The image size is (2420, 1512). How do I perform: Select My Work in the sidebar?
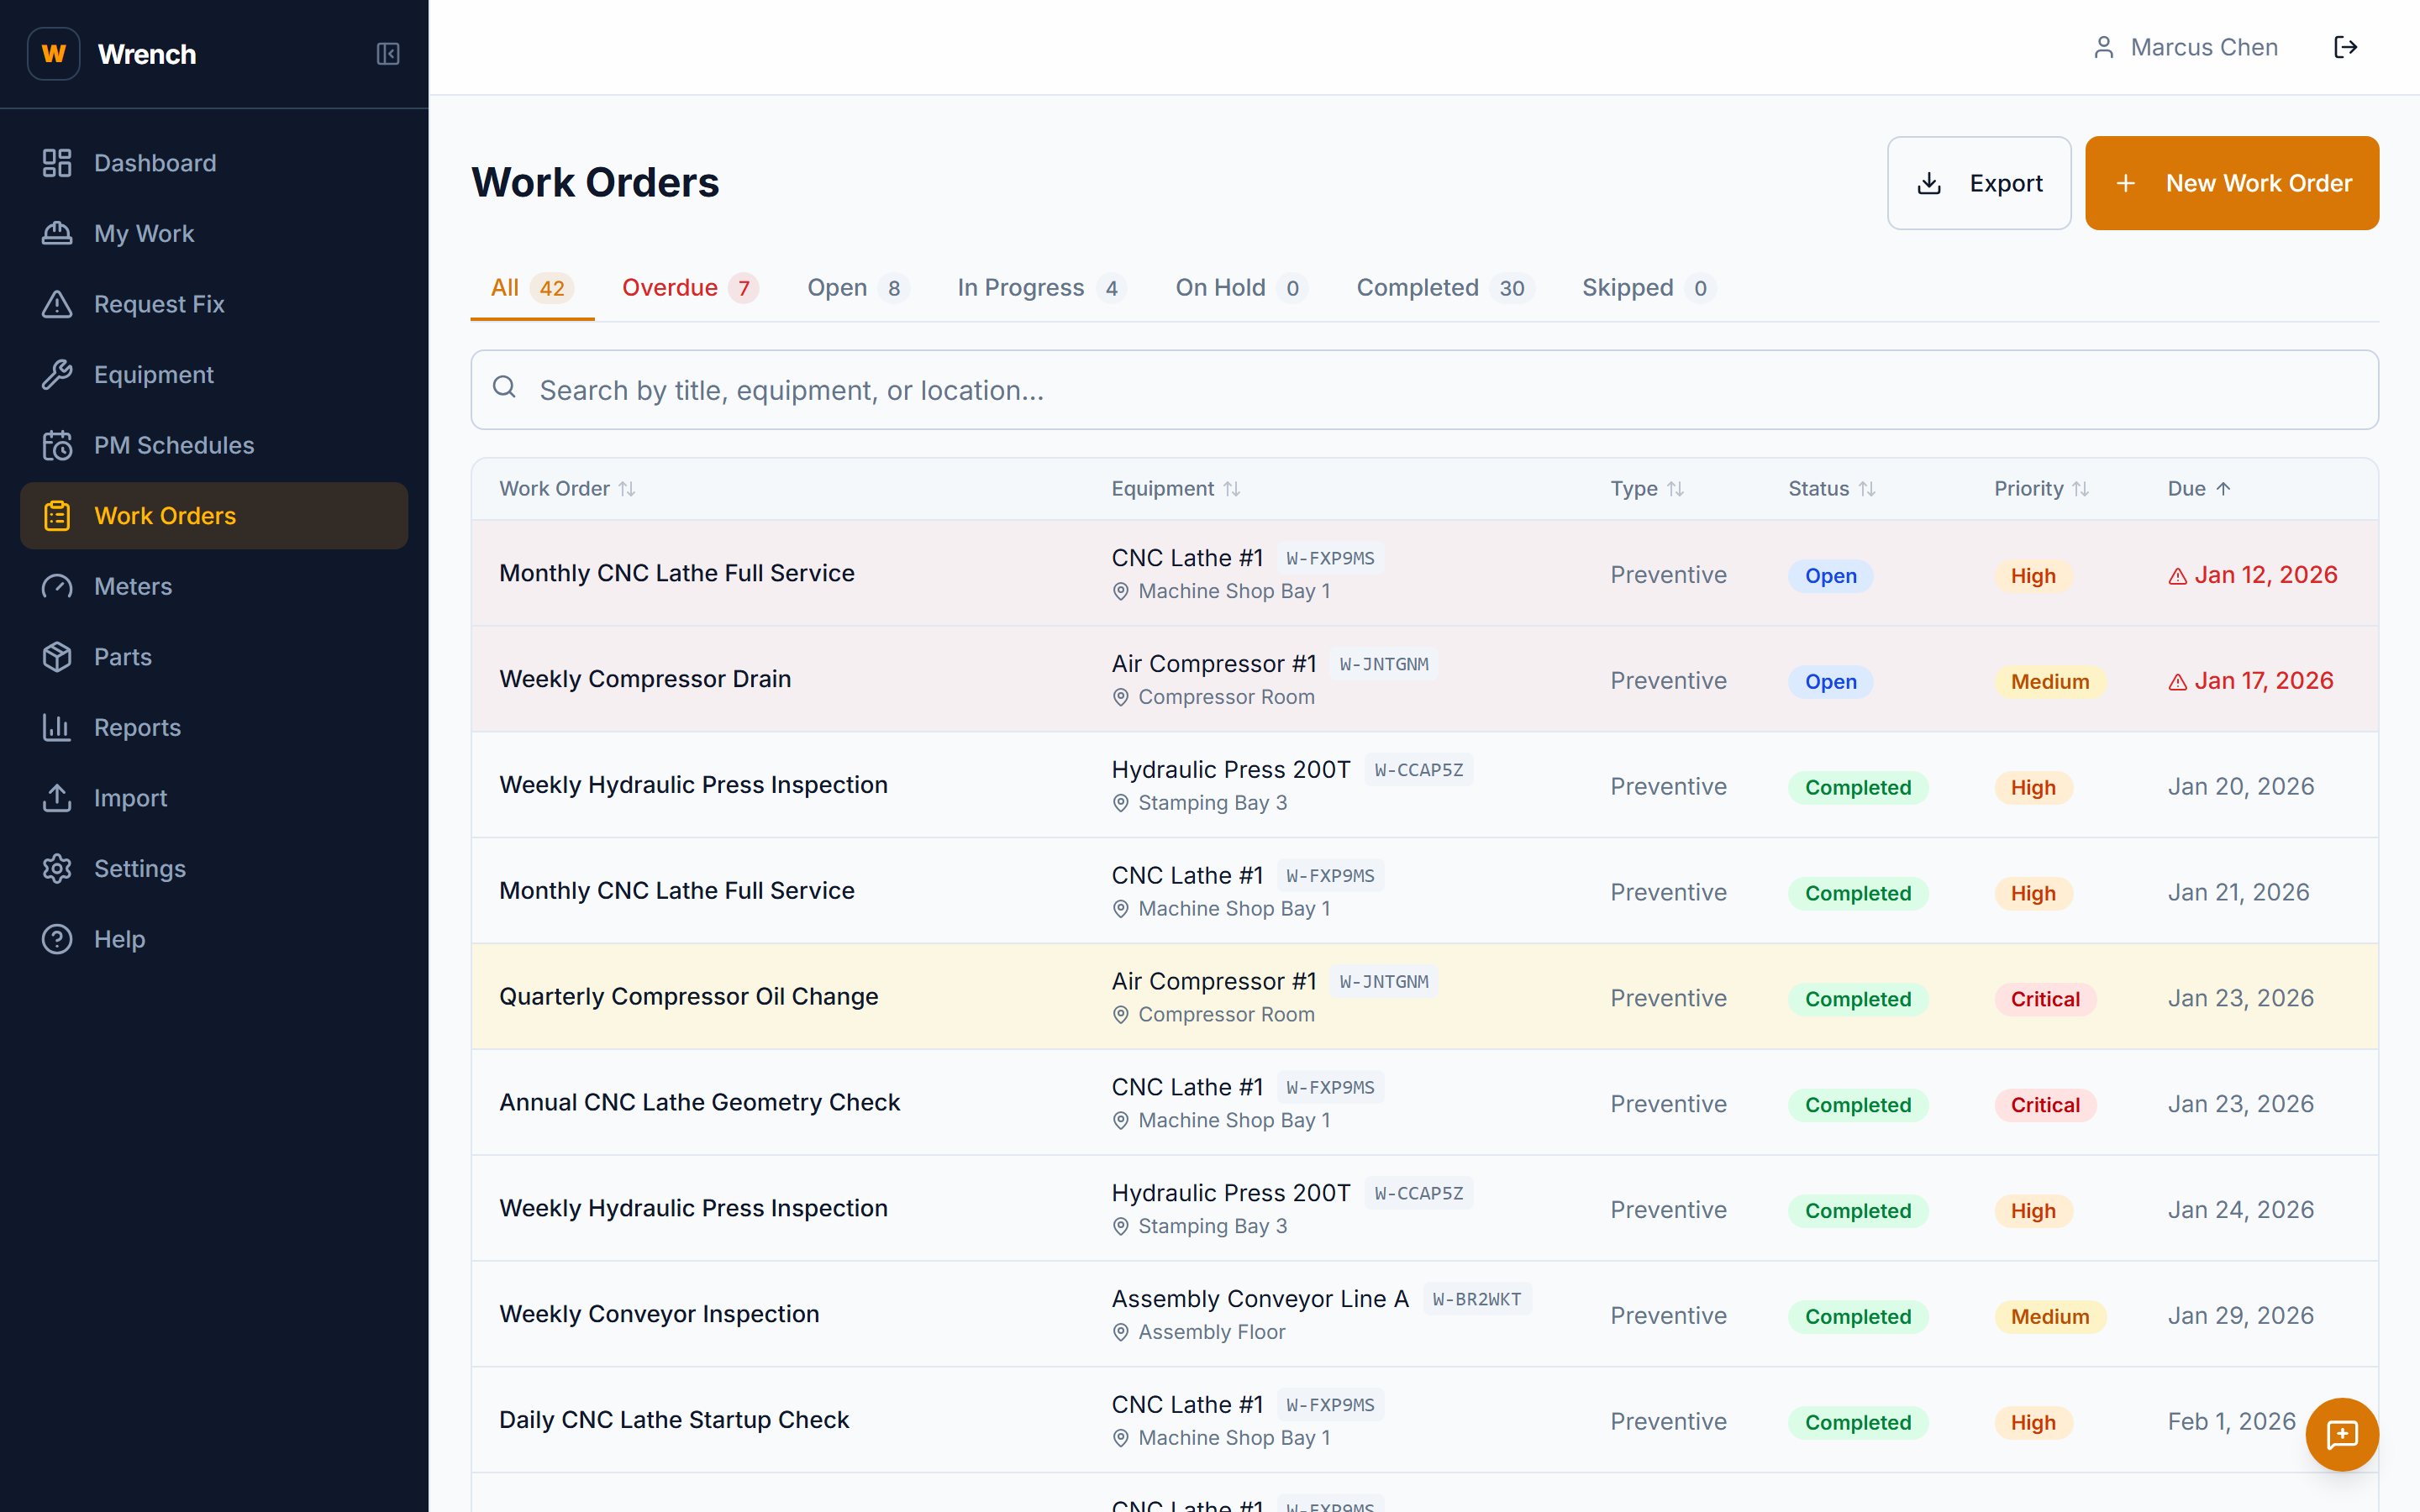144,233
